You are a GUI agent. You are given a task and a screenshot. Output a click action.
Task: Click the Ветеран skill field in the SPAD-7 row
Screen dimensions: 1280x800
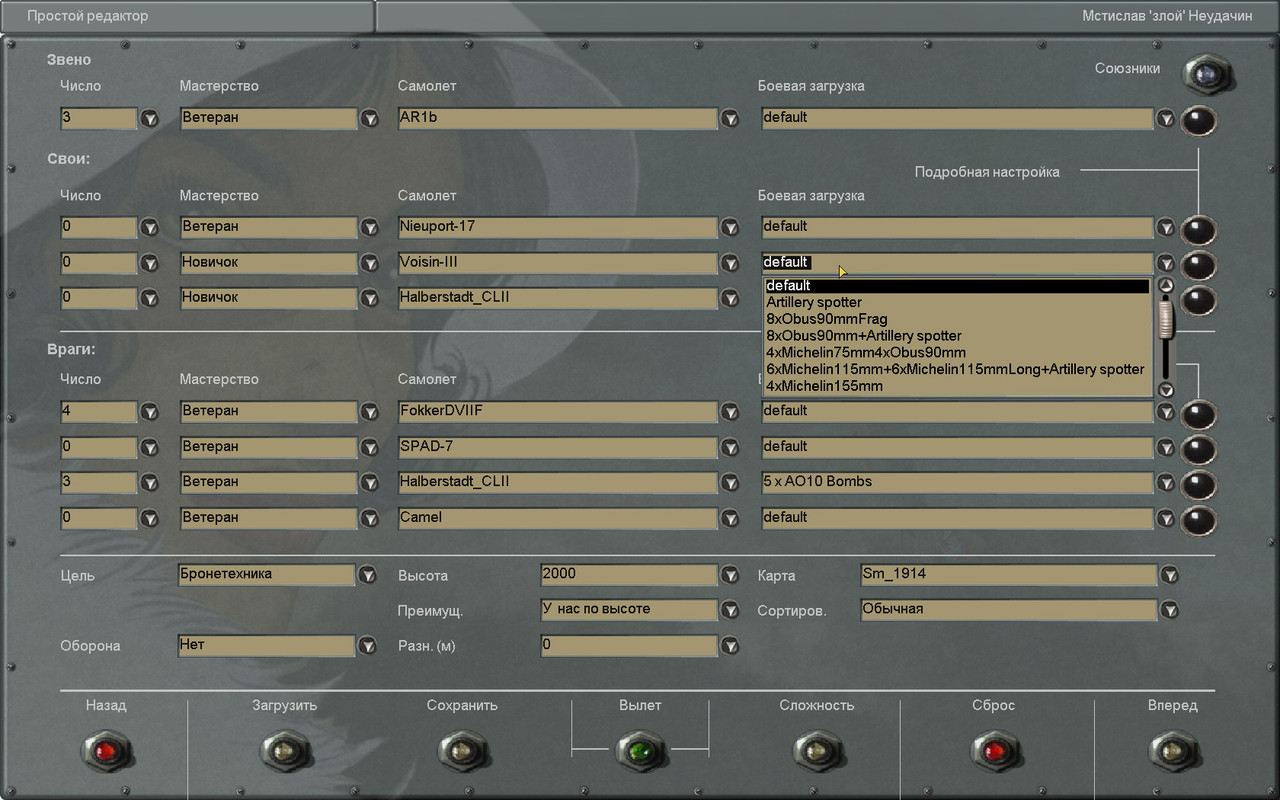tap(269, 447)
